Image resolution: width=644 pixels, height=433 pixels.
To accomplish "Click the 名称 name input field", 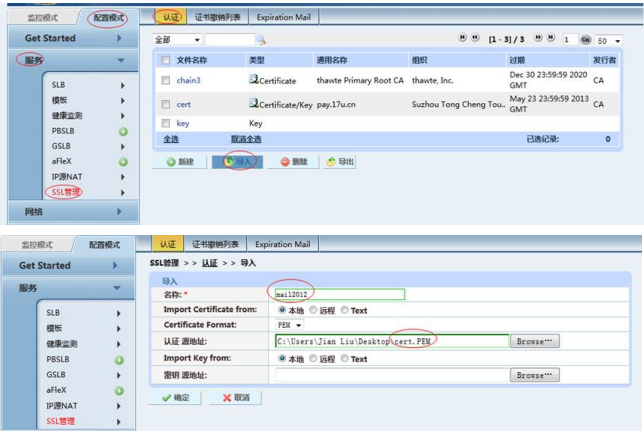I will [340, 294].
